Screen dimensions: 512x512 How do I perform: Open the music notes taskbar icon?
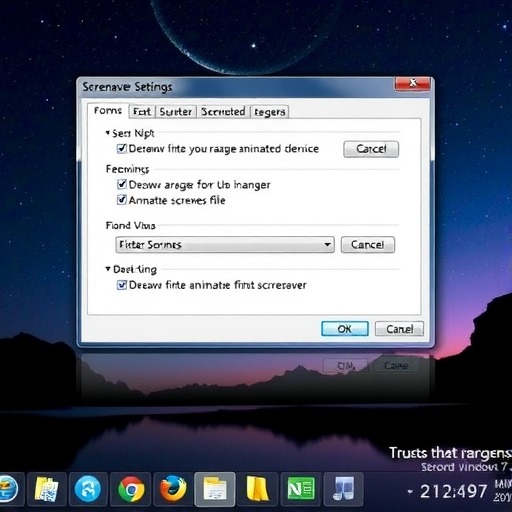click(343, 489)
